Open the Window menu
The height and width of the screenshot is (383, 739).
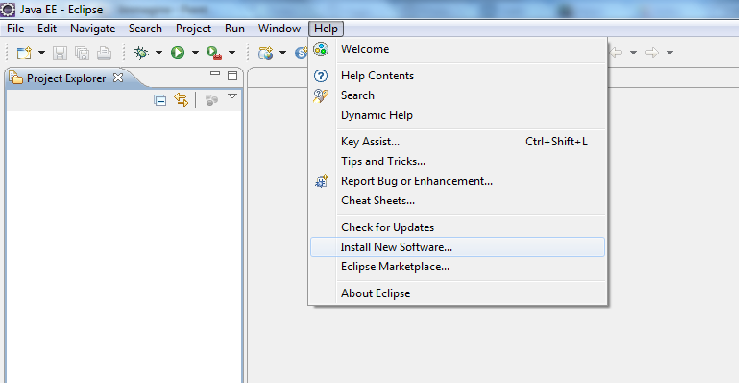click(279, 28)
